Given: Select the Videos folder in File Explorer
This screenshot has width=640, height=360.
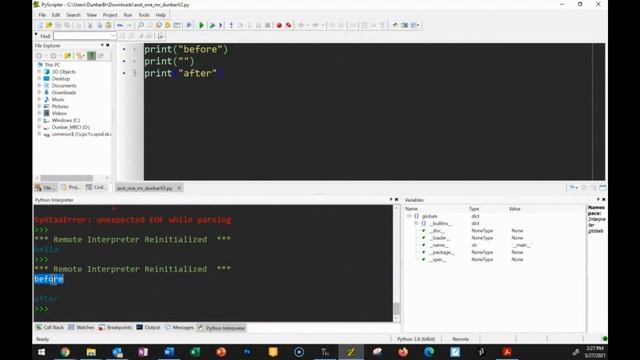Looking at the screenshot, I should pyautogui.click(x=59, y=113).
